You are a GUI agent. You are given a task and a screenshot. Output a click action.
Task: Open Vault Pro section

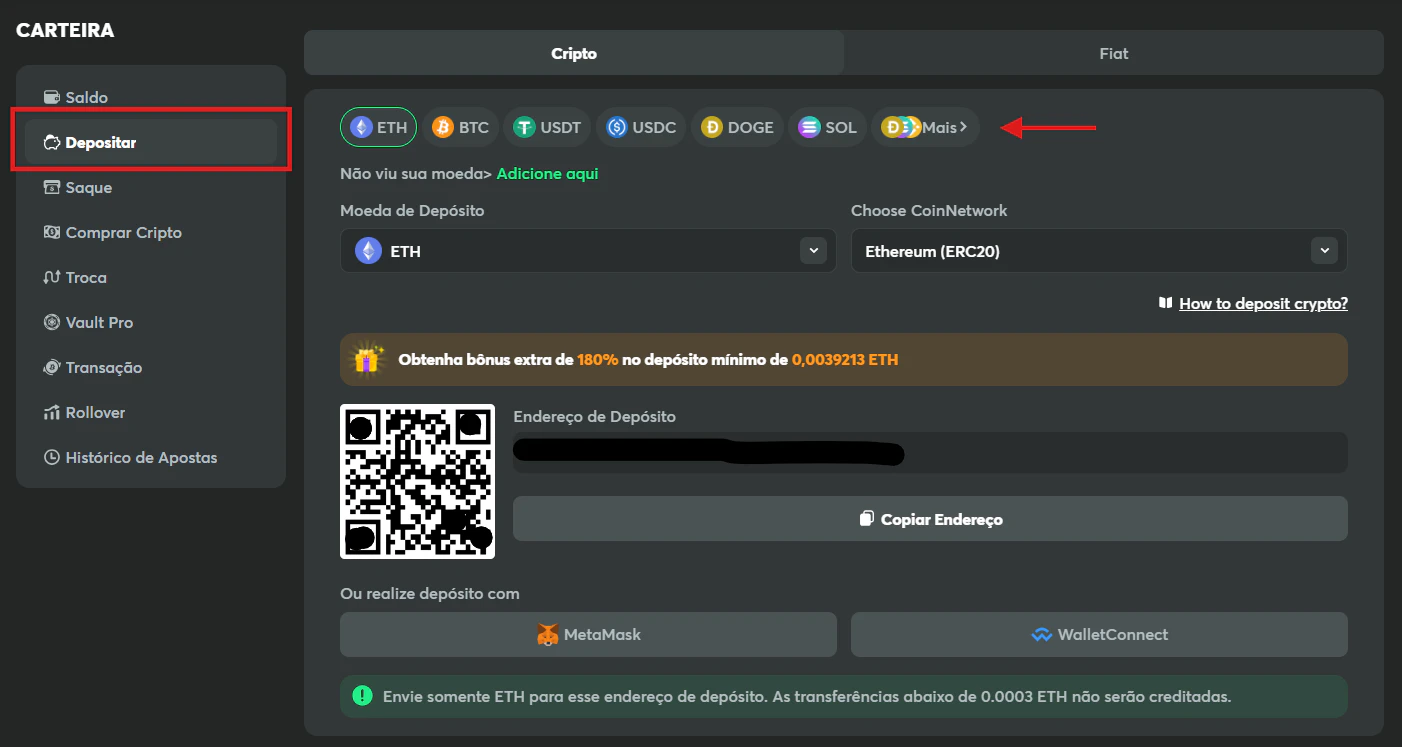click(x=151, y=322)
